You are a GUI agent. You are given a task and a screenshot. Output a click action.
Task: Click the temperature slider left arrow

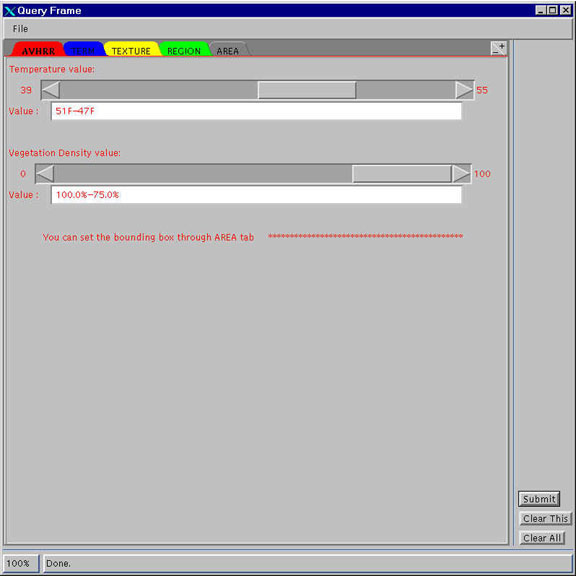coord(51,90)
